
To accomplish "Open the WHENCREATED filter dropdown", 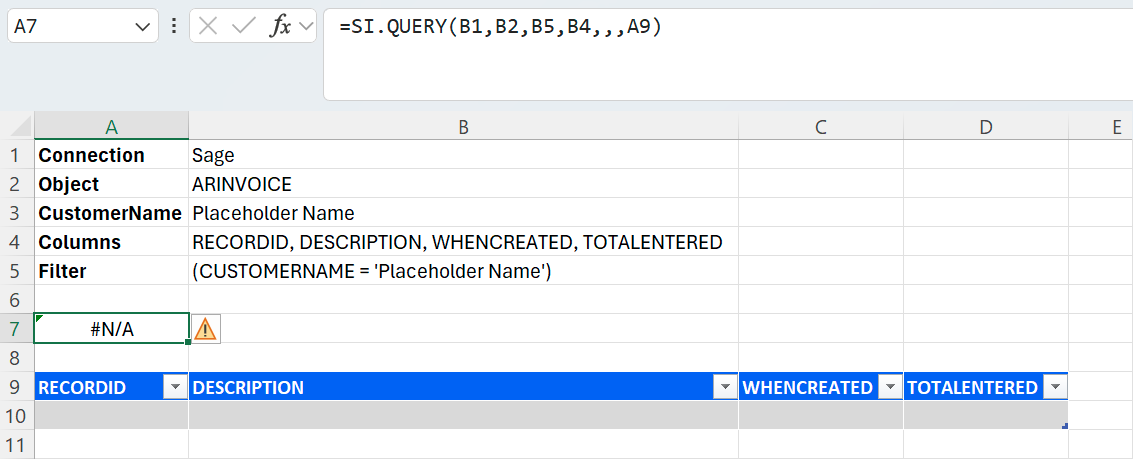I will (x=890, y=388).
